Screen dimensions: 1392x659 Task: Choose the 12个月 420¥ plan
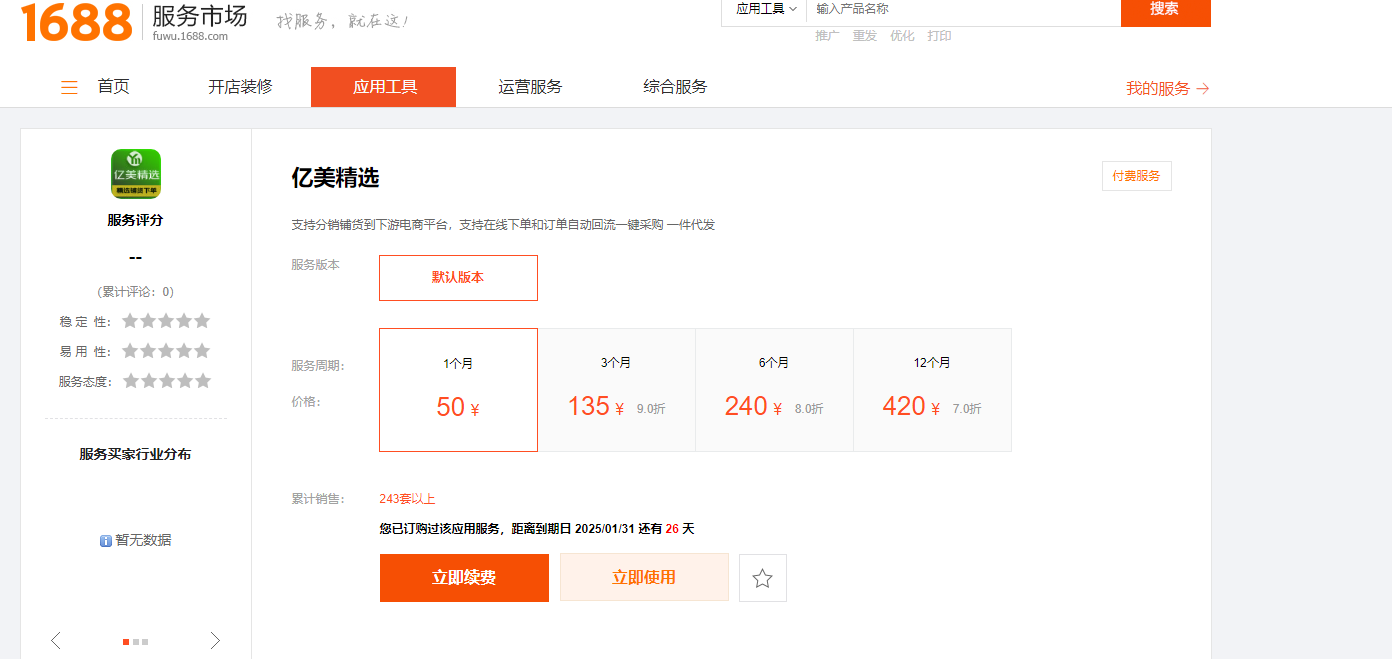pyautogui.click(x=932, y=390)
